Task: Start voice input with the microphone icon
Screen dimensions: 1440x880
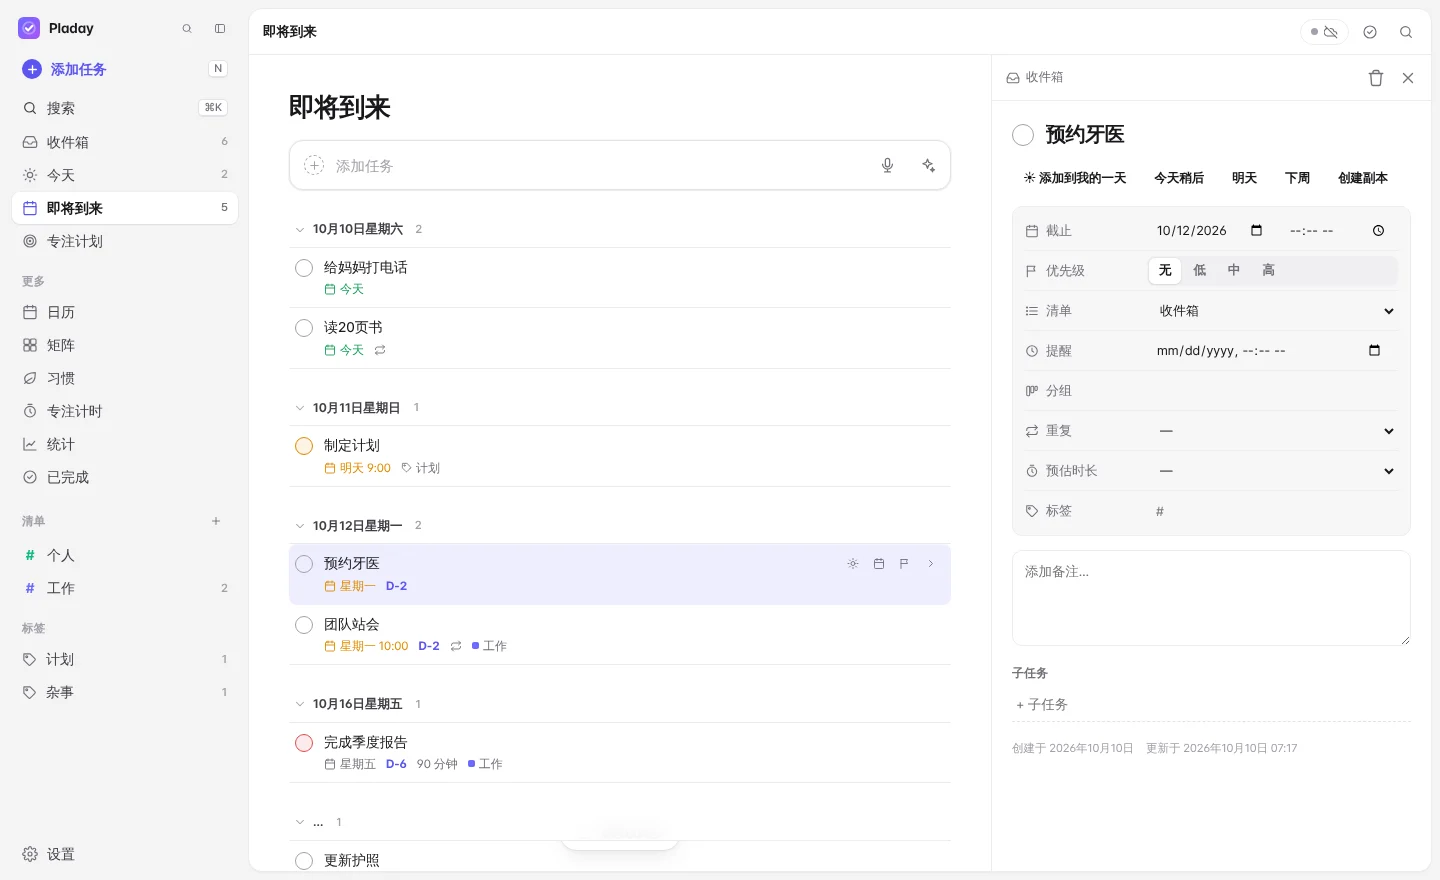Action: click(887, 165)
